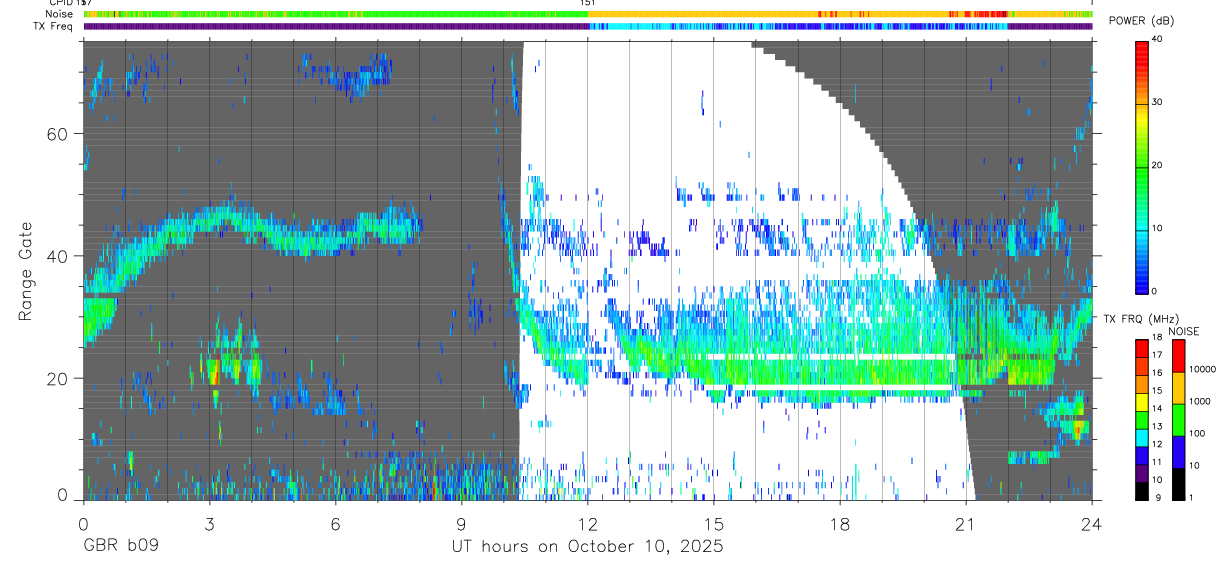Pick the green swatch of NOISE legend
Viewport: 1228px width, 567px height.
[1179, 419]
